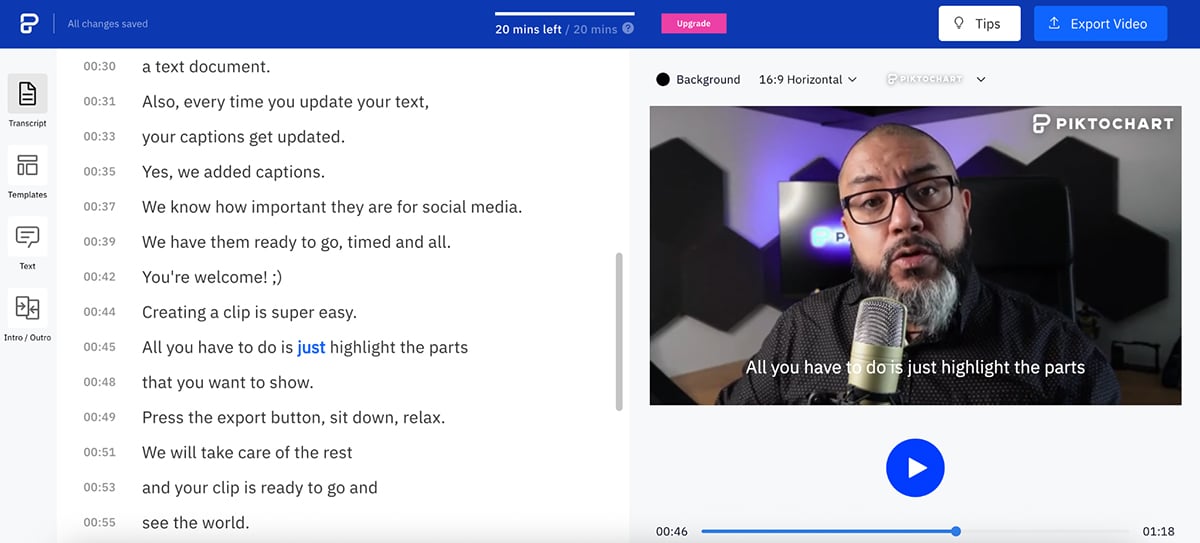Click transcript line "Creating a clip is super easy."
This screenshot has width=1200, height=543.
pyautogui.click(x=249, y=312)
